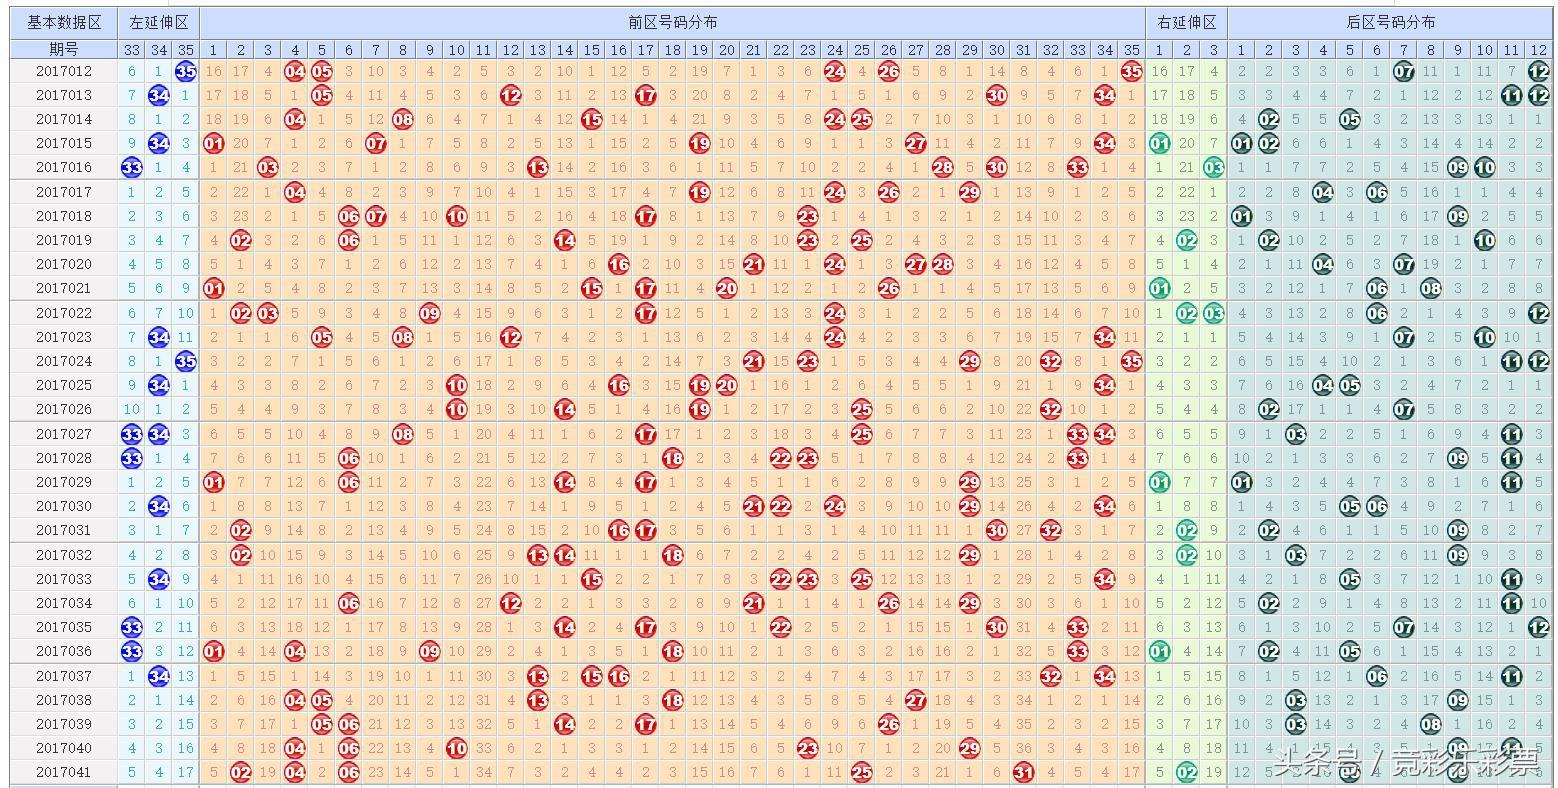Click green ball 01 in row 2017015
1558x788 pixels.
(1159, 143)
